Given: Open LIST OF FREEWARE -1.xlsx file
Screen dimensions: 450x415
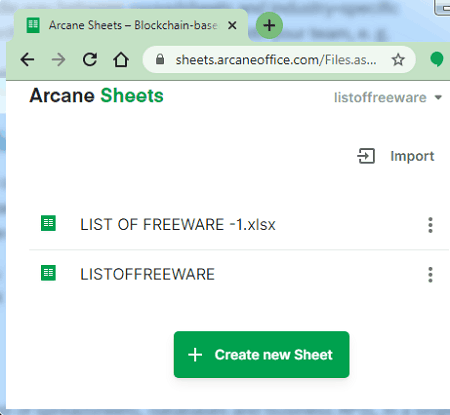Looking at the screenshot, I should 178,224.
